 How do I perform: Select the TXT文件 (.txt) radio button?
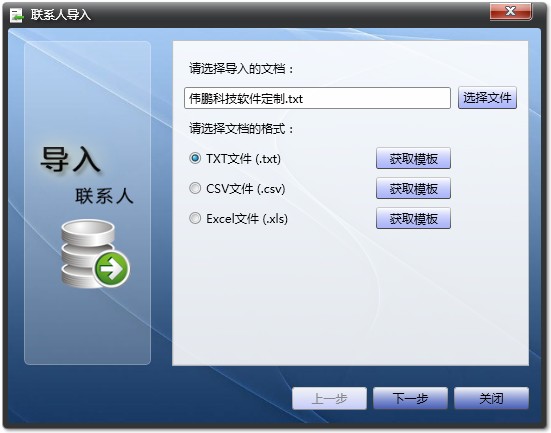(195, 158)
